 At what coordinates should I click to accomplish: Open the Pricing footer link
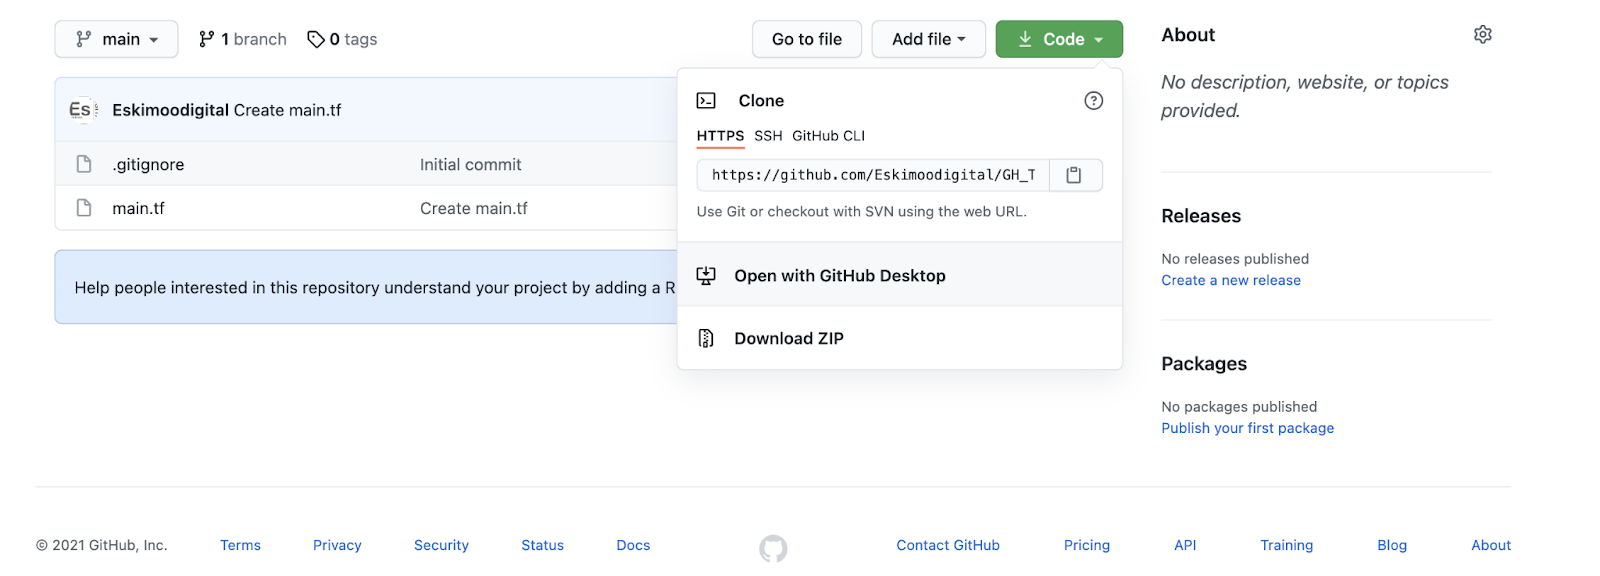(1087, 545)
